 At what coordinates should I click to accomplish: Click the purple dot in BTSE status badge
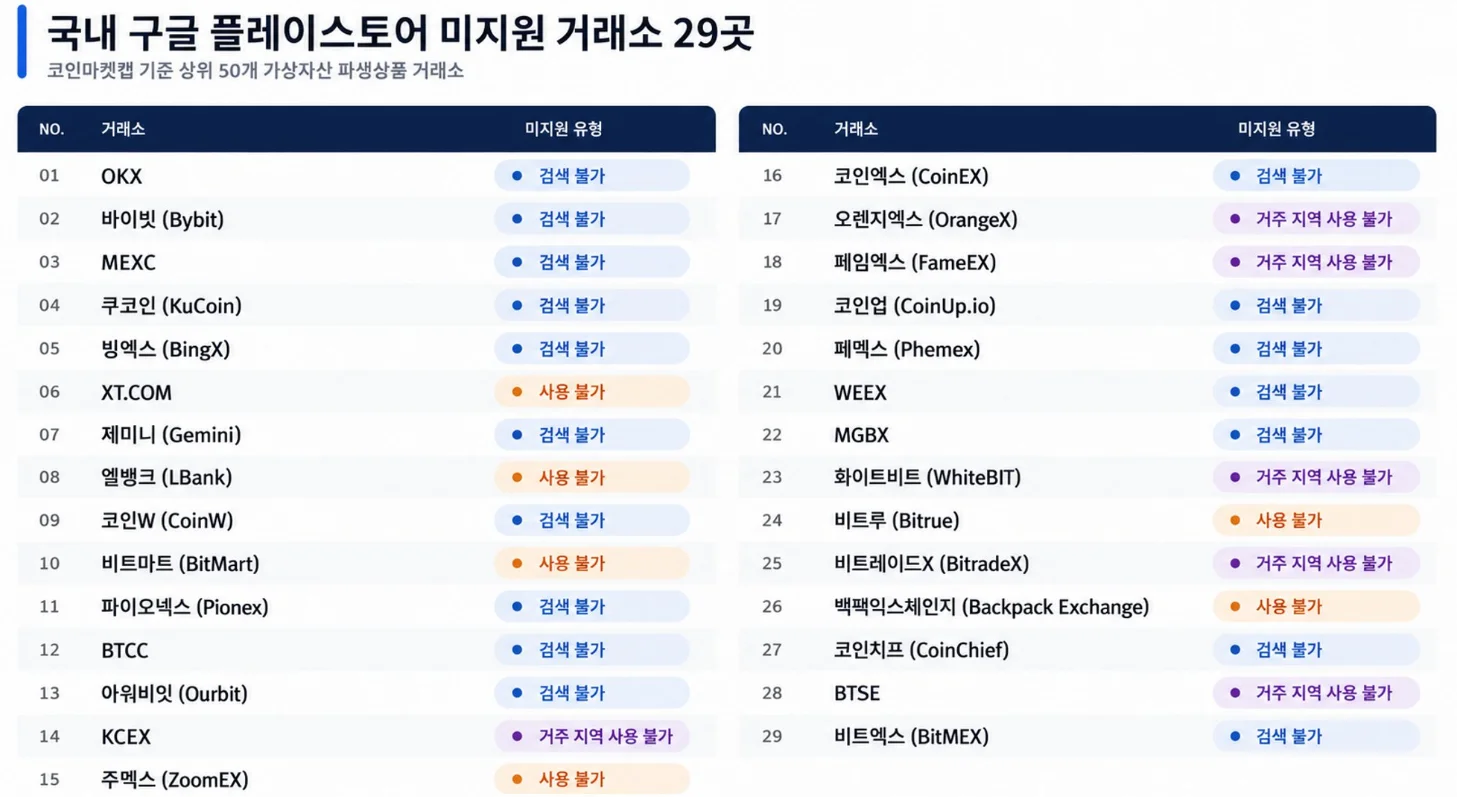coord(1235,693)
